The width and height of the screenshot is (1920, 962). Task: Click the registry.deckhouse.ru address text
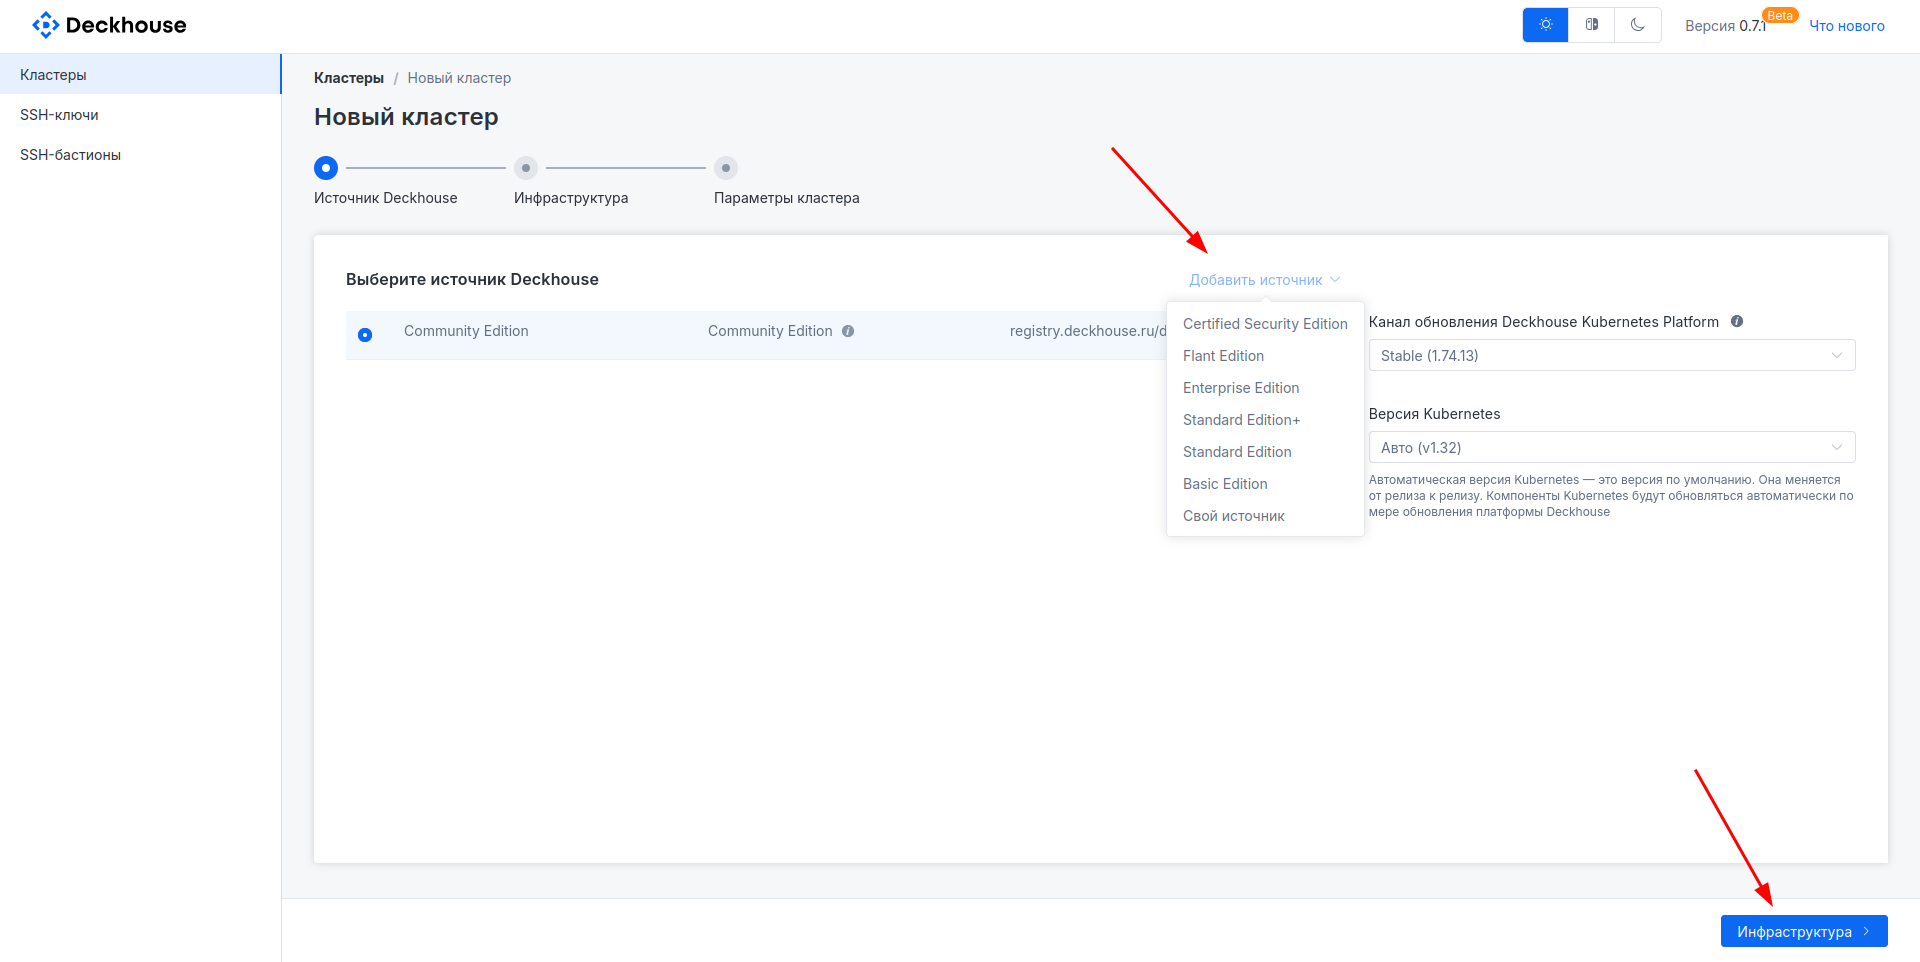(1088, 331)
